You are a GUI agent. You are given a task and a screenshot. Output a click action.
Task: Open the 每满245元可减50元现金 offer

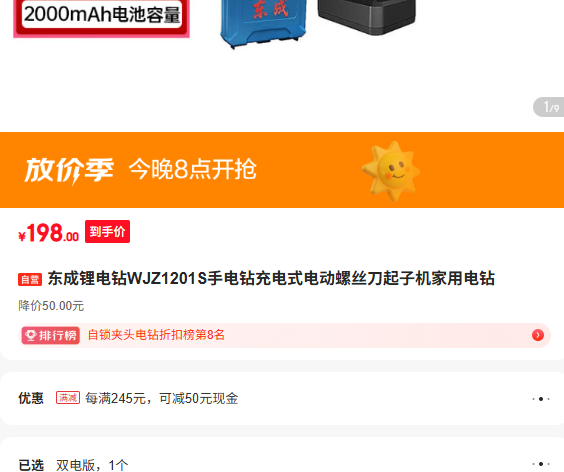point(162,399)
